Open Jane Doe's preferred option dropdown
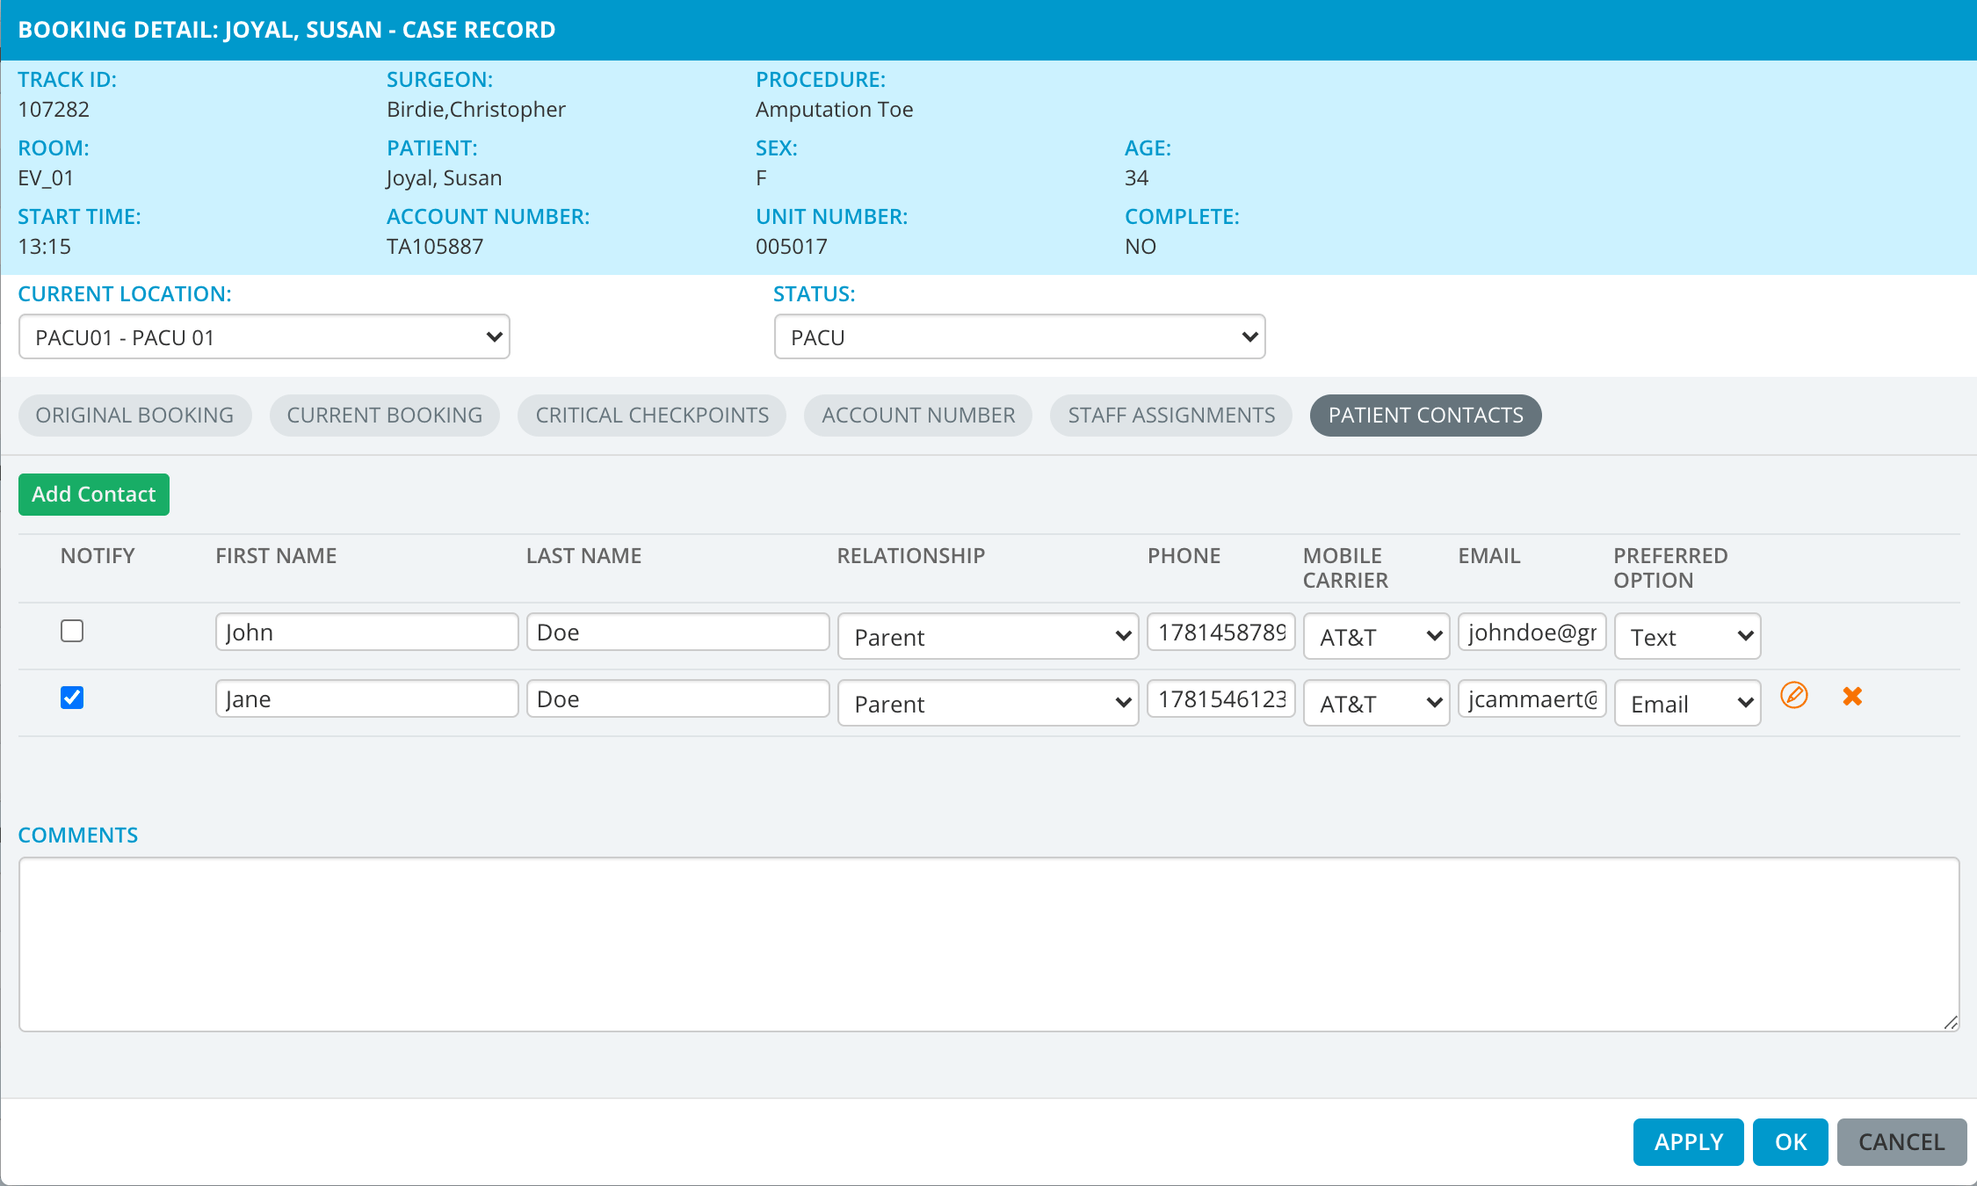 (x=1687, y=703)
